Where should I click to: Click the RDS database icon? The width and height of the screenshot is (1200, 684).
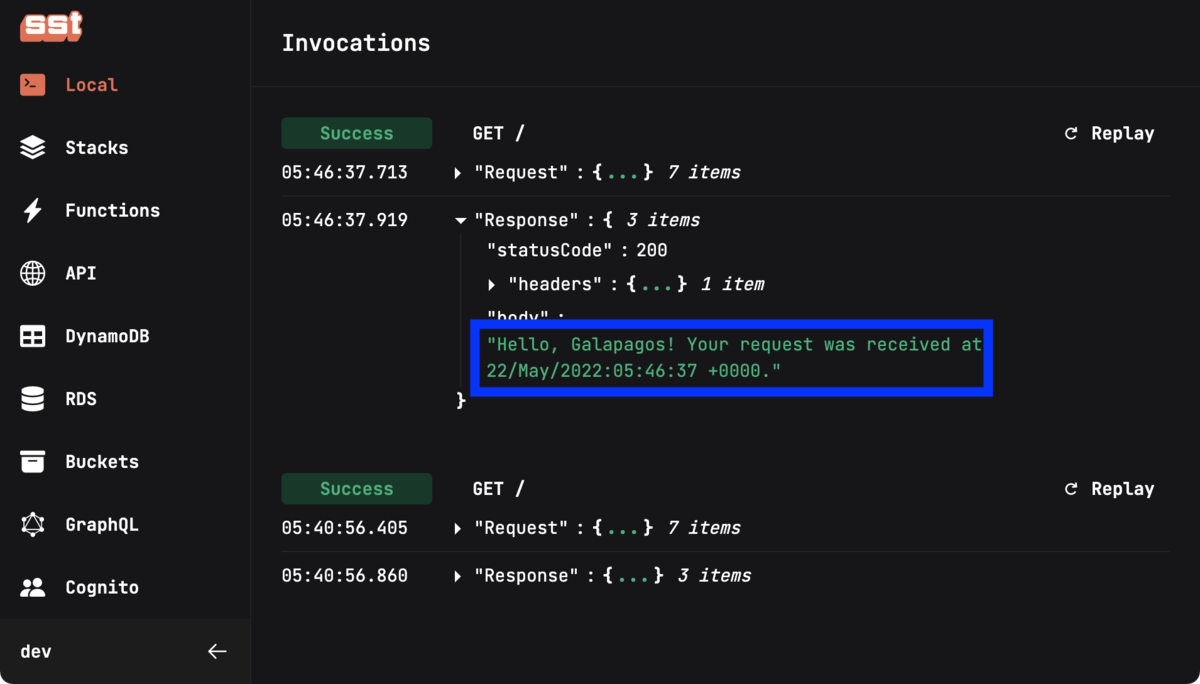32,398
